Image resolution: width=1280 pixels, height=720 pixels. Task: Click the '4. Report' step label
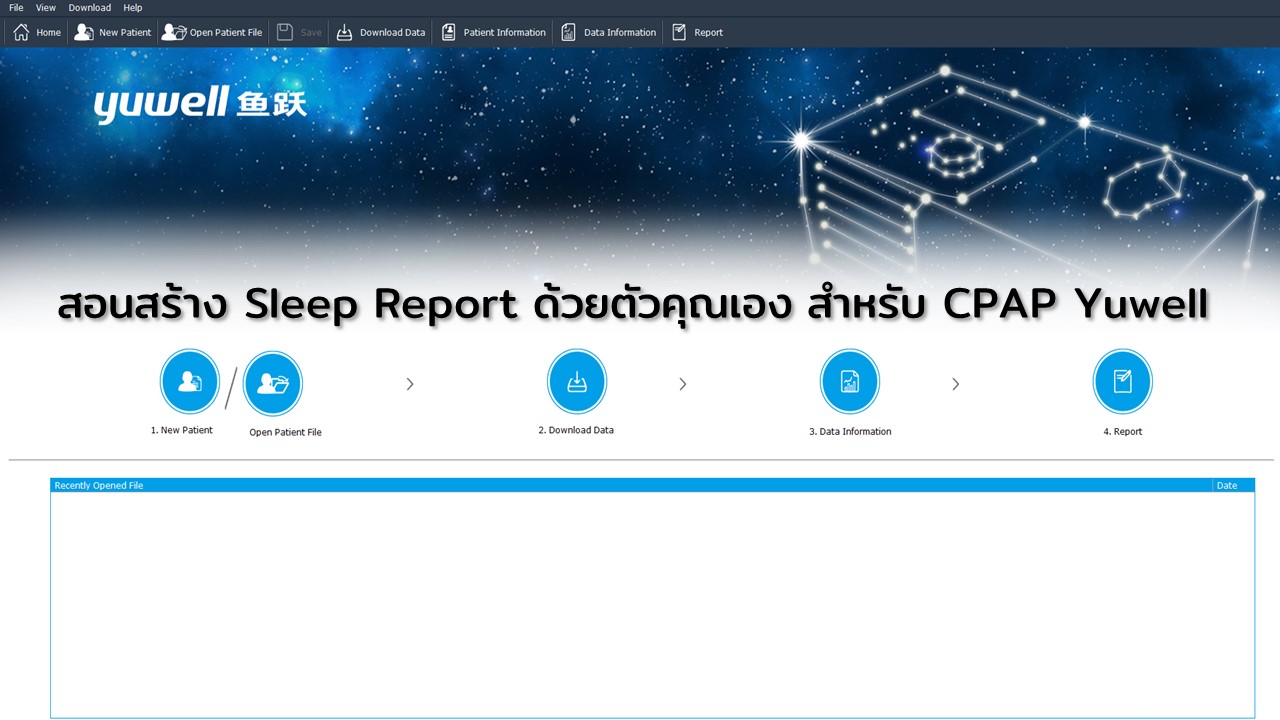click(x=1122, y=431)
